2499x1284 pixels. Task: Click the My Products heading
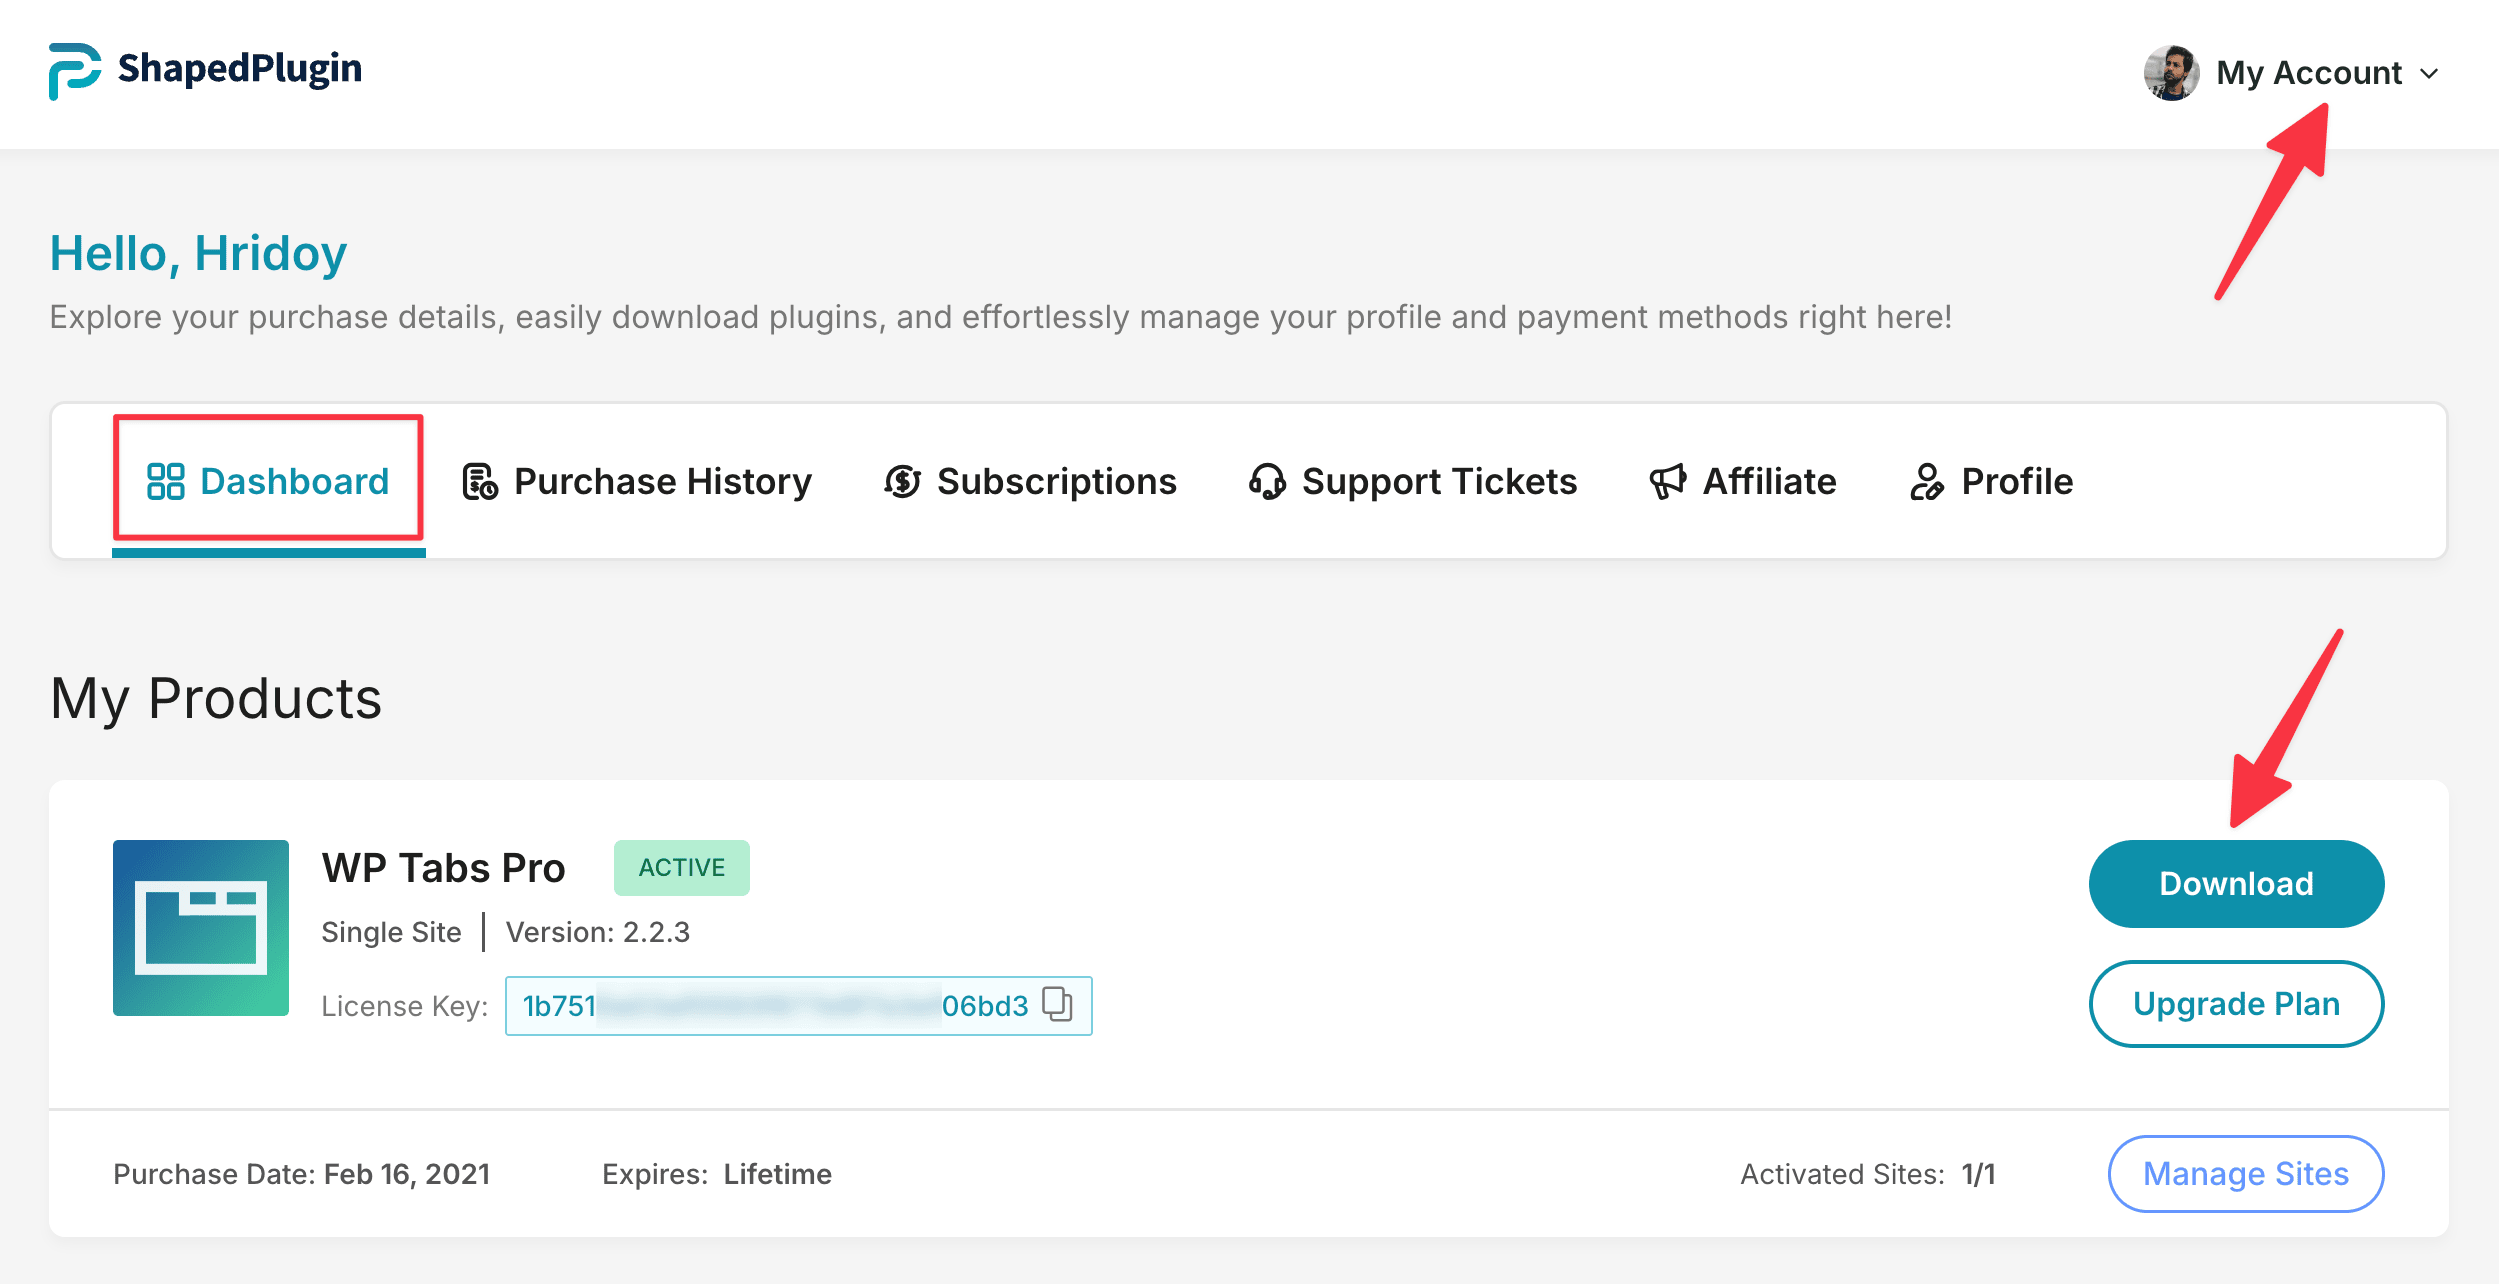[x=216, y=698]
